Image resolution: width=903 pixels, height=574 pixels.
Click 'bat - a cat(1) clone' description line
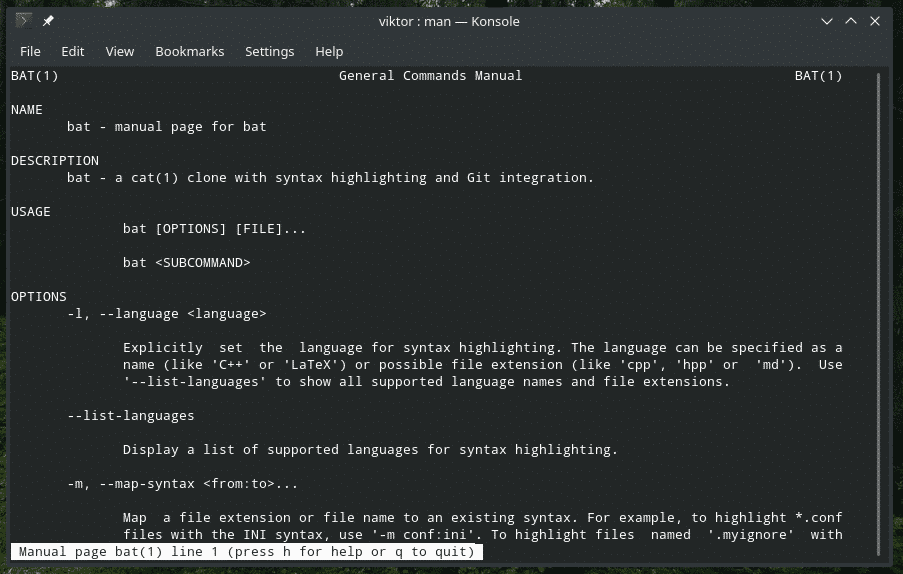[x=330, y=177]
